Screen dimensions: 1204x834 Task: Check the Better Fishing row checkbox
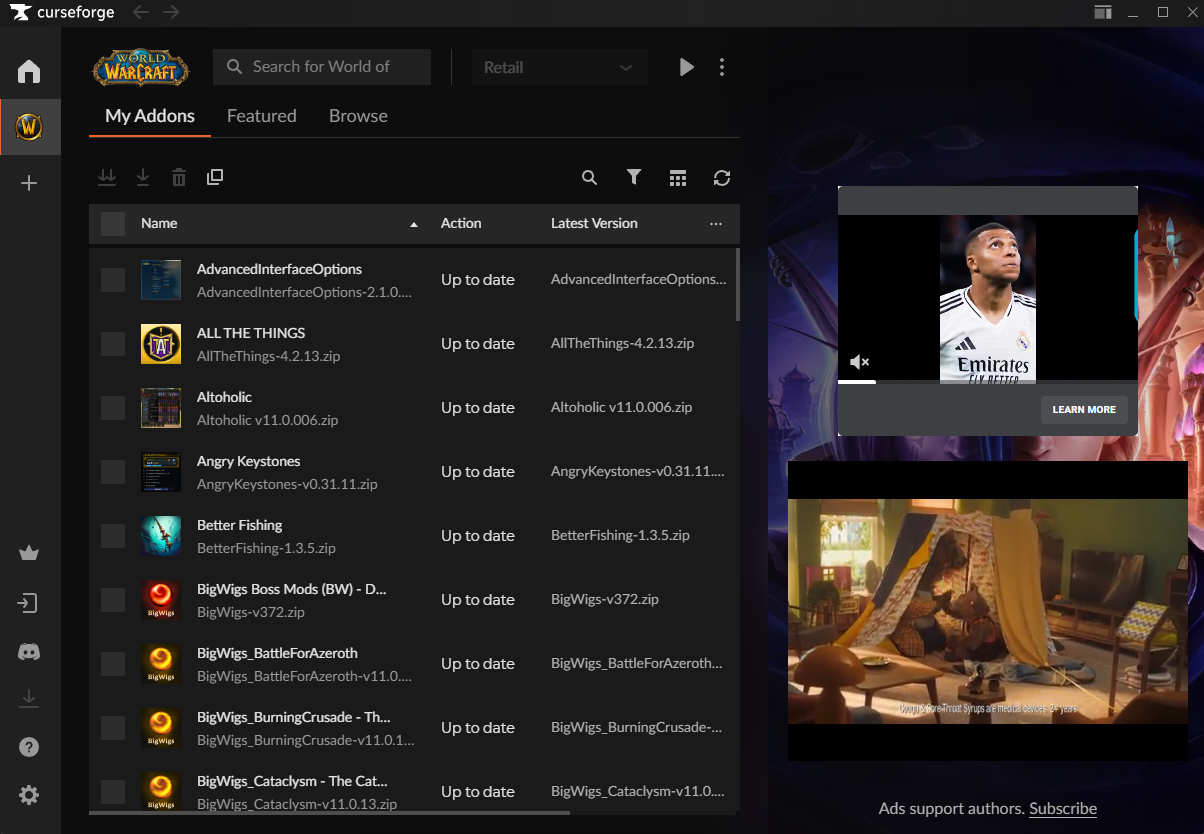113,536
